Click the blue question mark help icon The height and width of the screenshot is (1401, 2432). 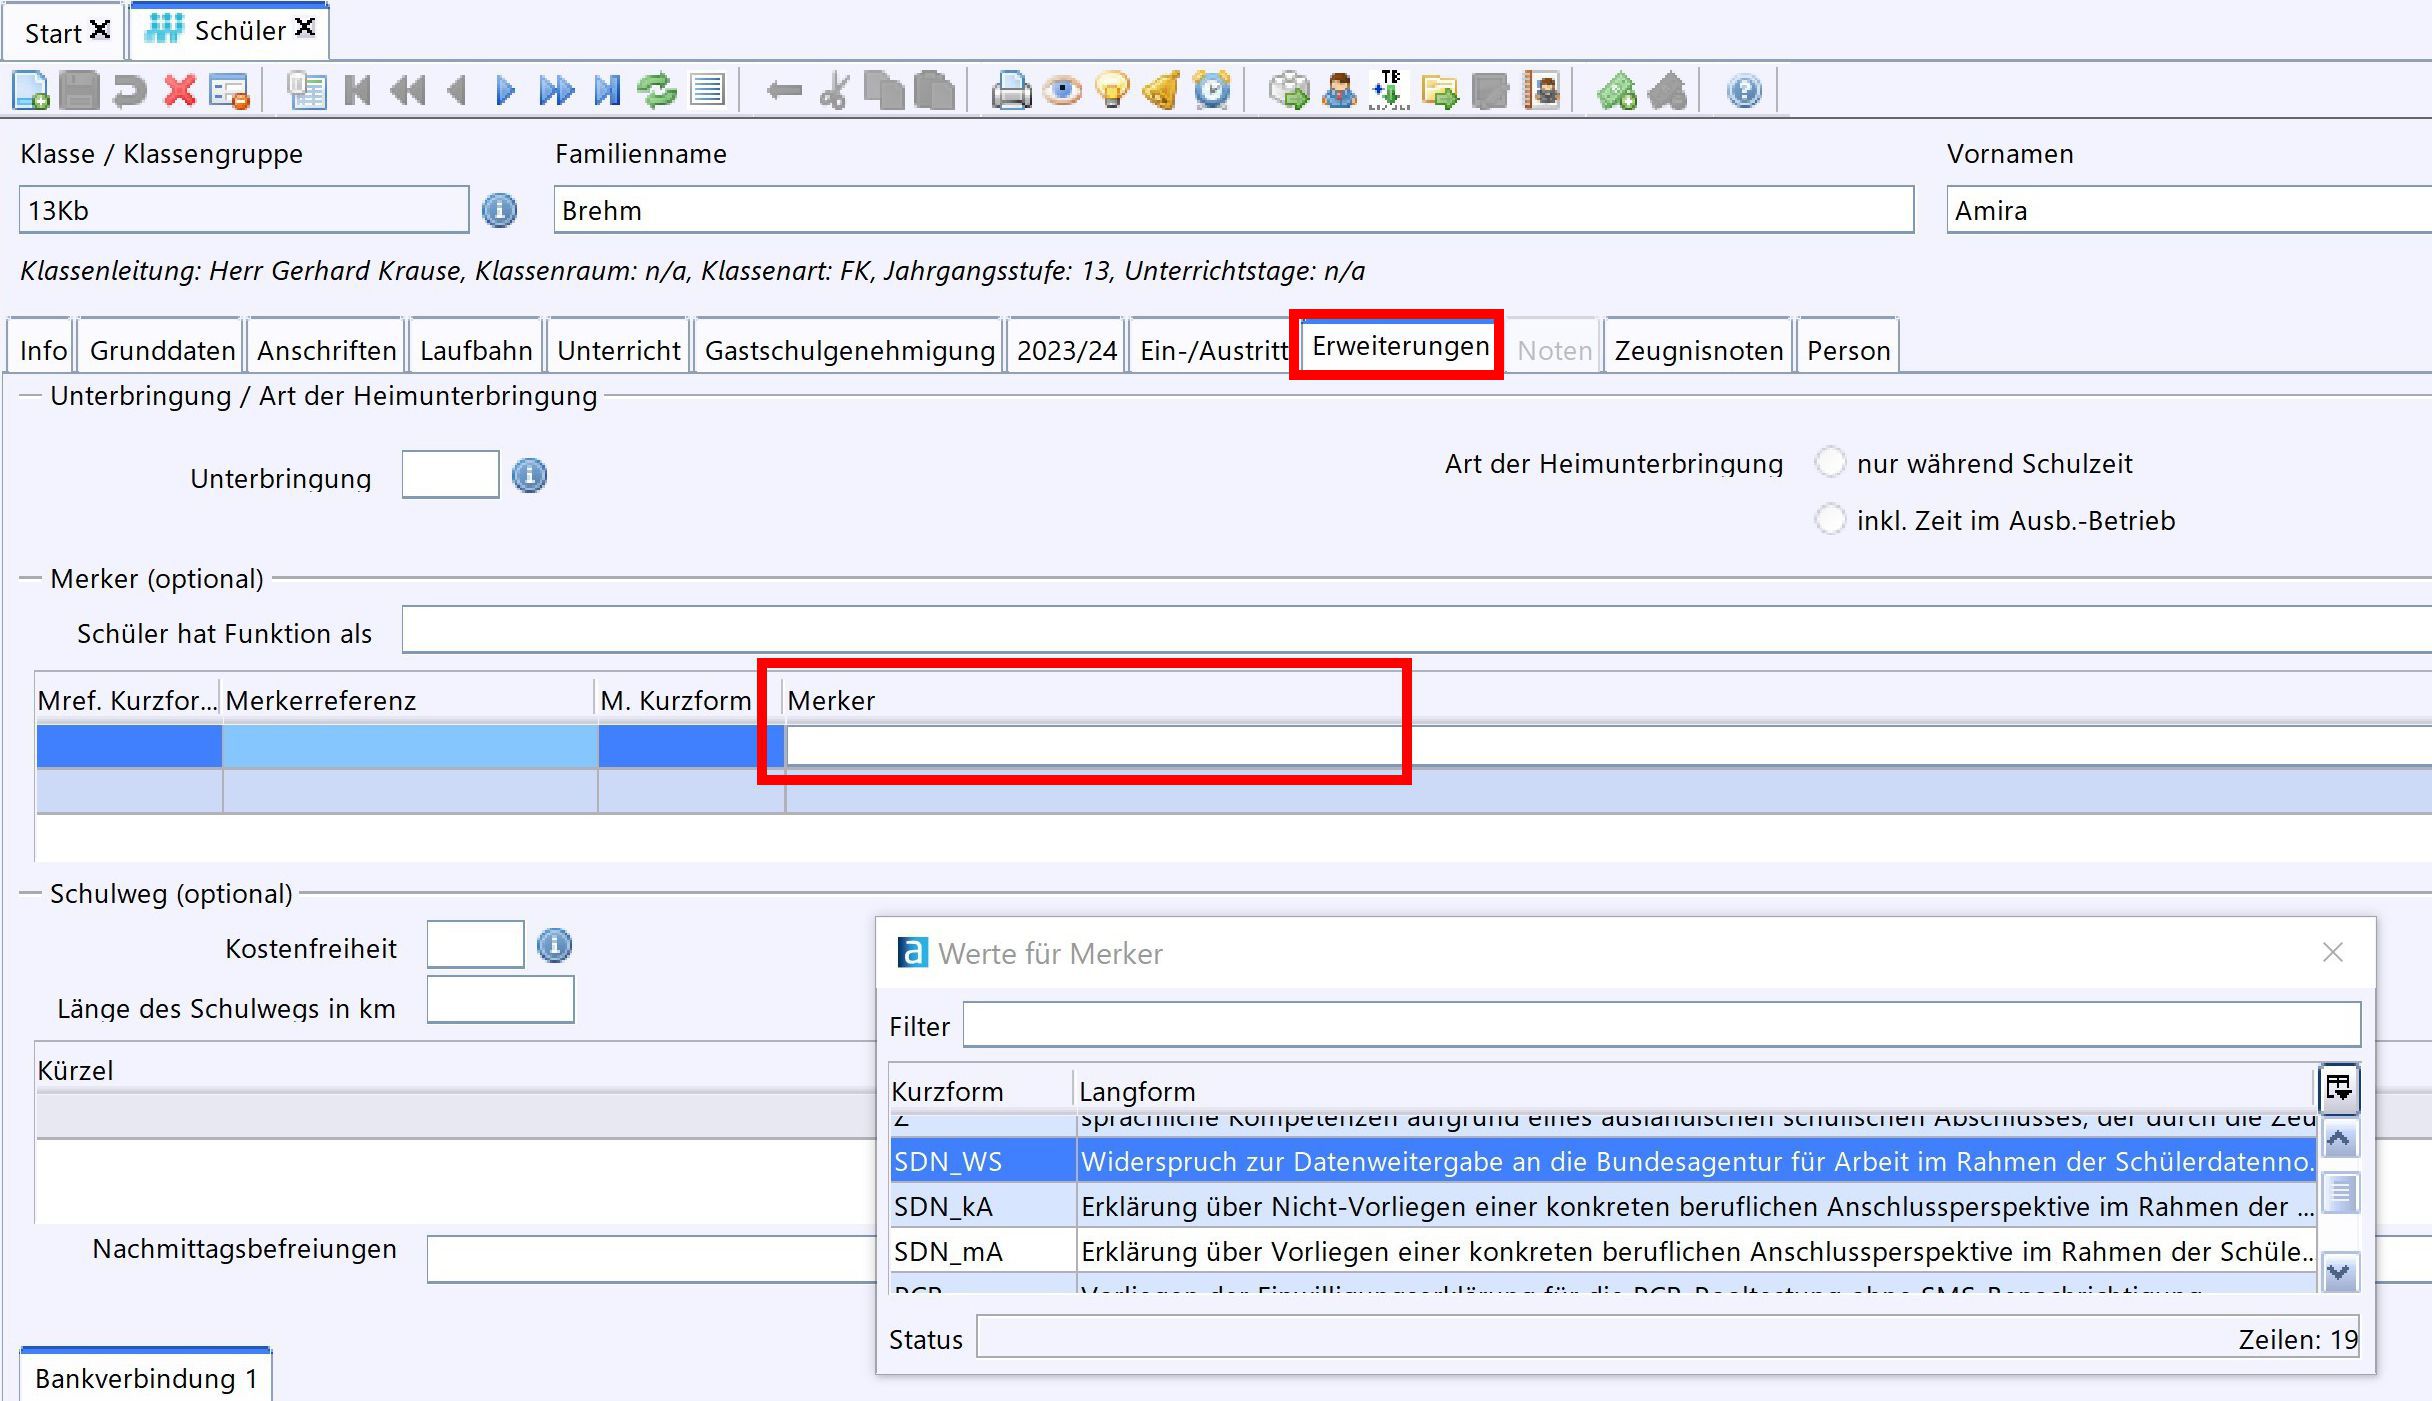[1744, 91]
